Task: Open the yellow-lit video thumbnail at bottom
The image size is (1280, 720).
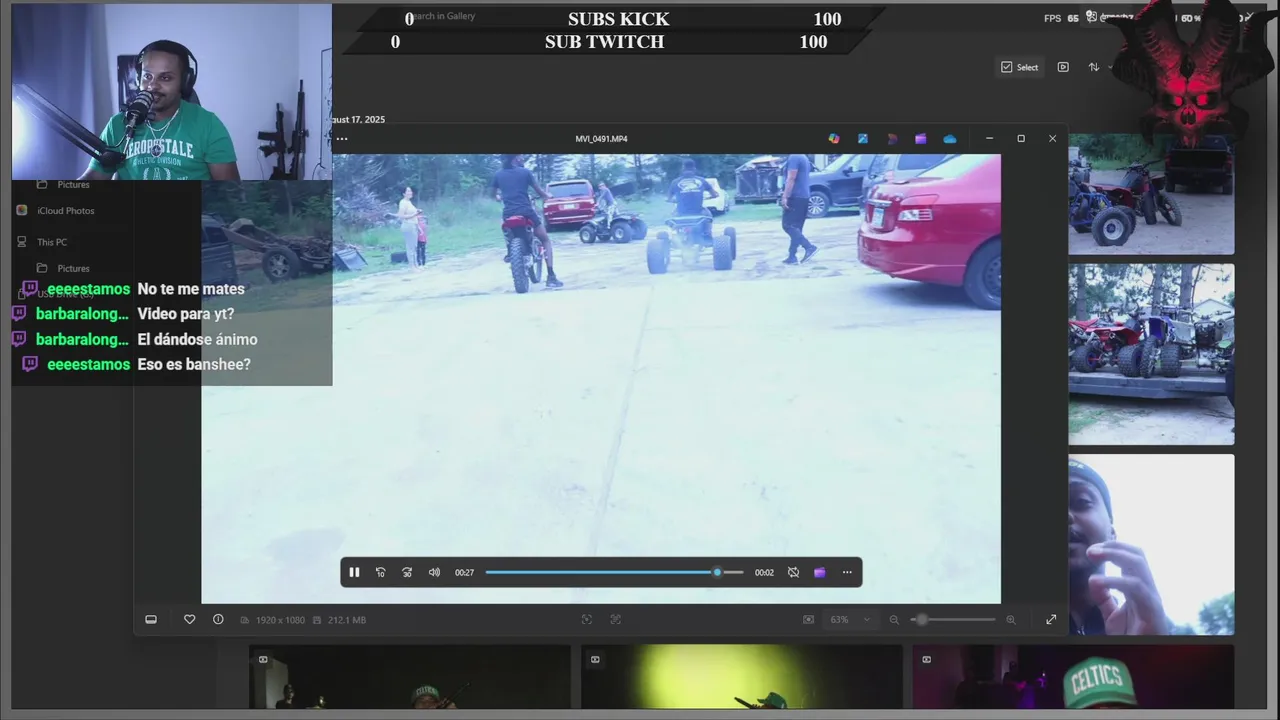Action: click(x=742, y=677)
